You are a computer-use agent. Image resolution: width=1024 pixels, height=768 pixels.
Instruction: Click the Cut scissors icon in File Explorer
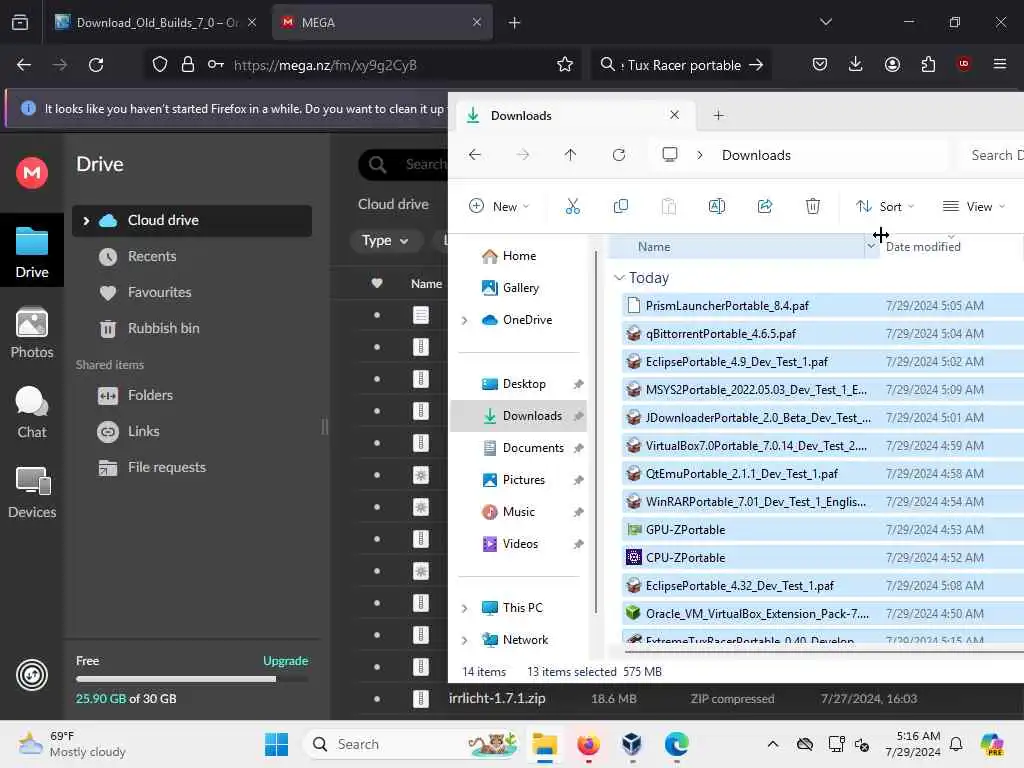click(572, 206)
